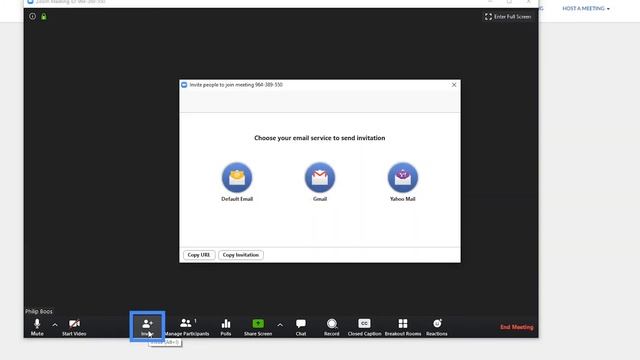640x360 pixels.
Task: Open the Invite button in toolbar
Action: (x=147, y=327)
